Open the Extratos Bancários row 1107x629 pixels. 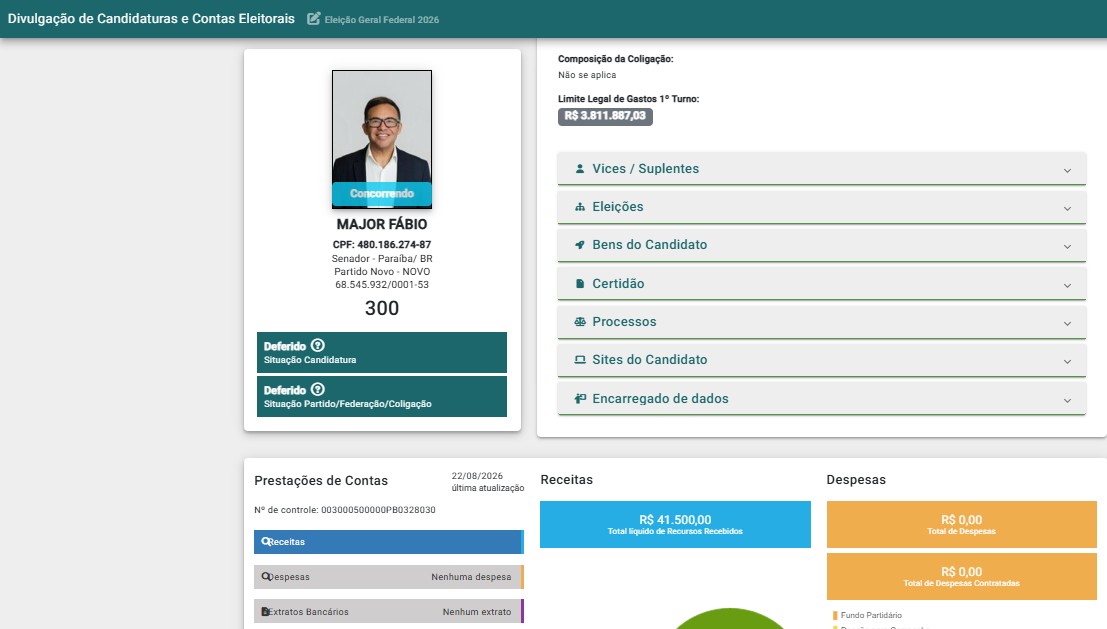389,611
